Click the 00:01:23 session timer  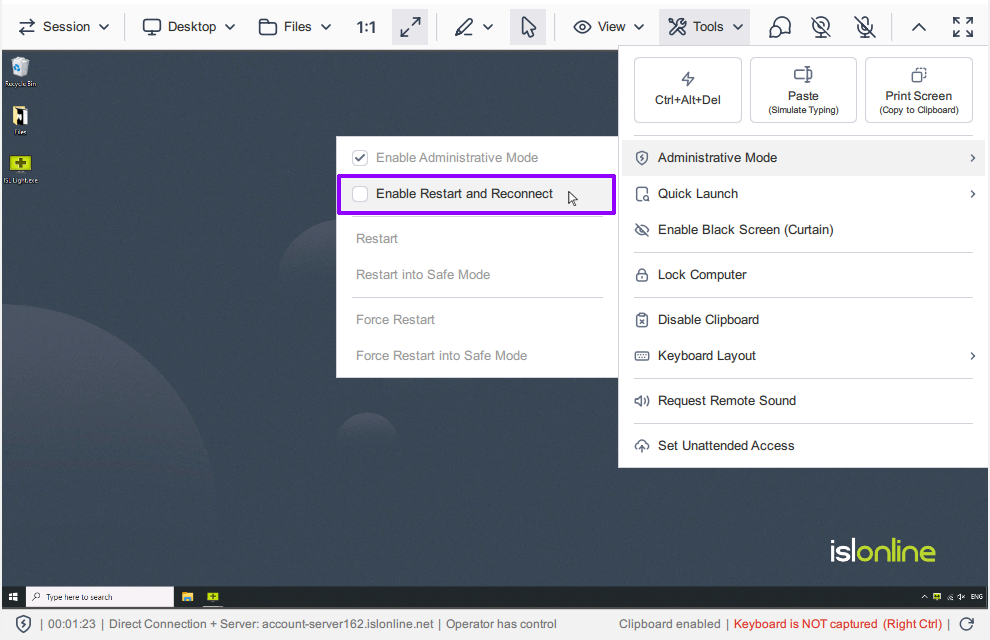72,624
